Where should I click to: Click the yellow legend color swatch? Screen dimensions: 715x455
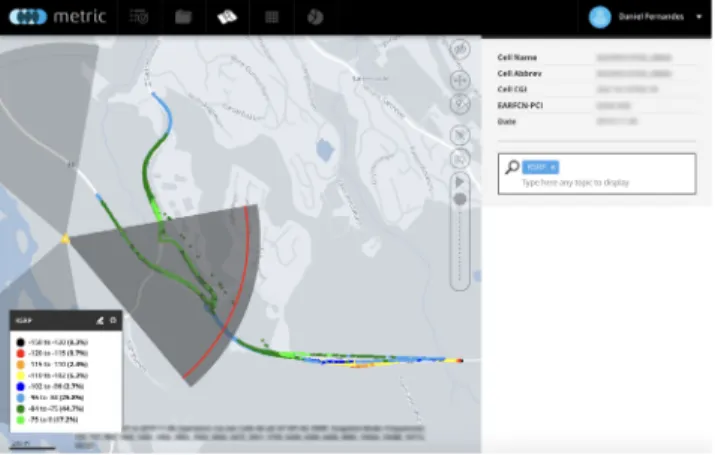[x=21, y=376]
